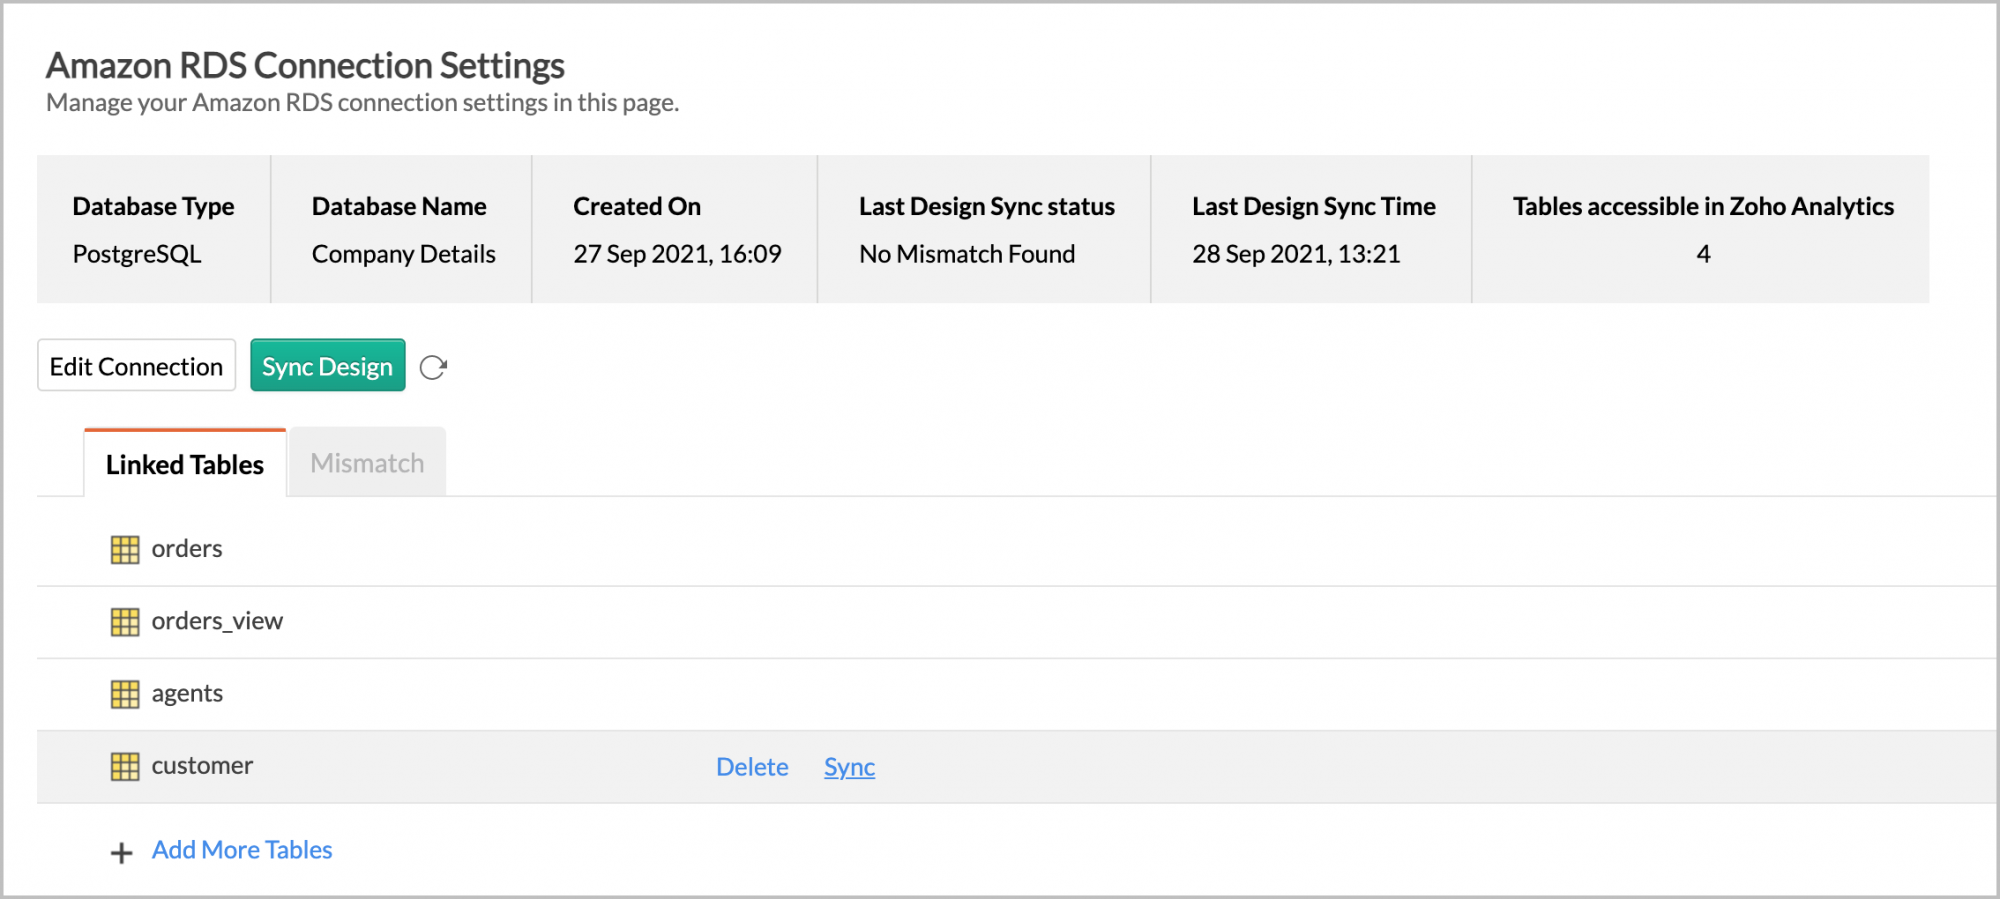The image size is (2000, 899).
Task: Click the Created On column header
Action: pyautogui.click(x=637, y=206)
